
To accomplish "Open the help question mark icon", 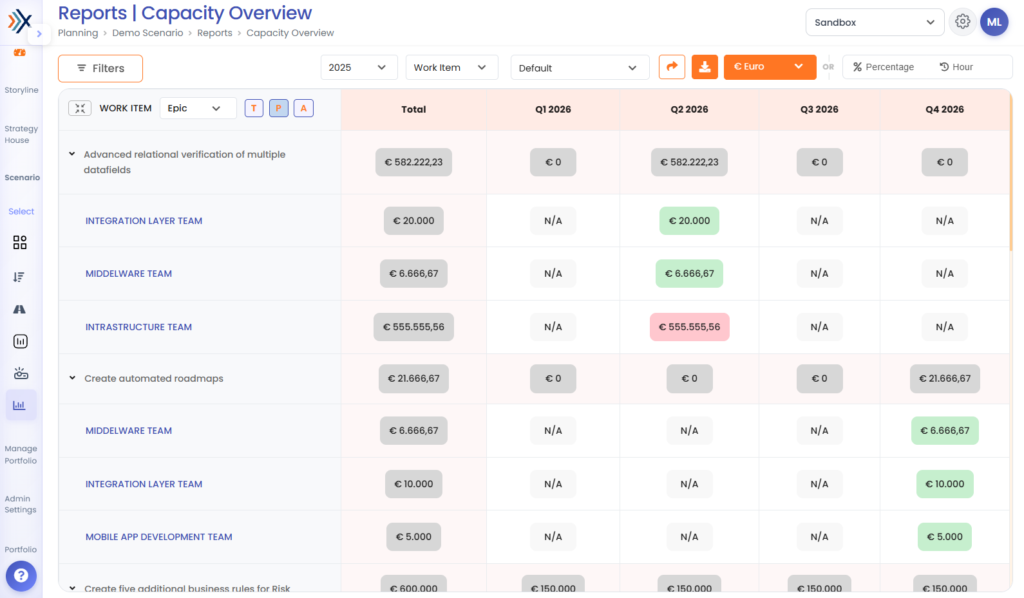I will point(21,576).
